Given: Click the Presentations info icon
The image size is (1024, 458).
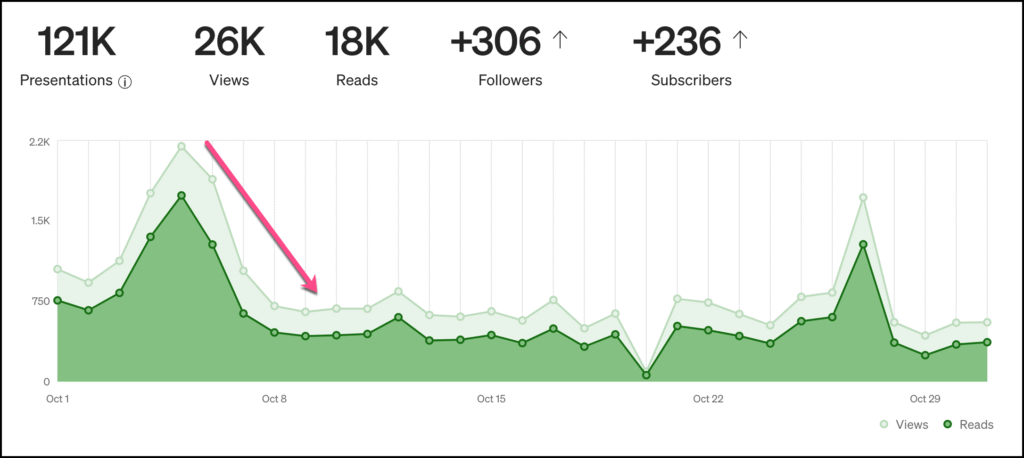Looking at the screenshot, I should coord(125,82).
